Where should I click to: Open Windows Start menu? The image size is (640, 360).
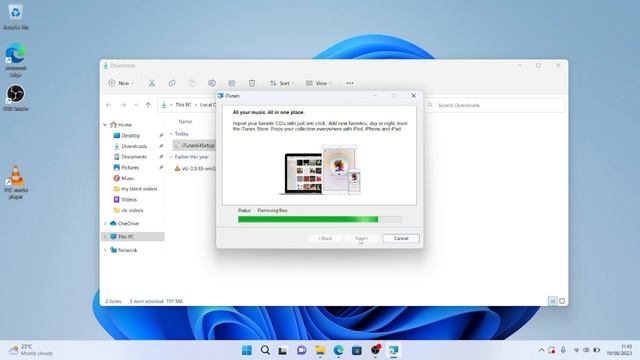coord(247,350)
